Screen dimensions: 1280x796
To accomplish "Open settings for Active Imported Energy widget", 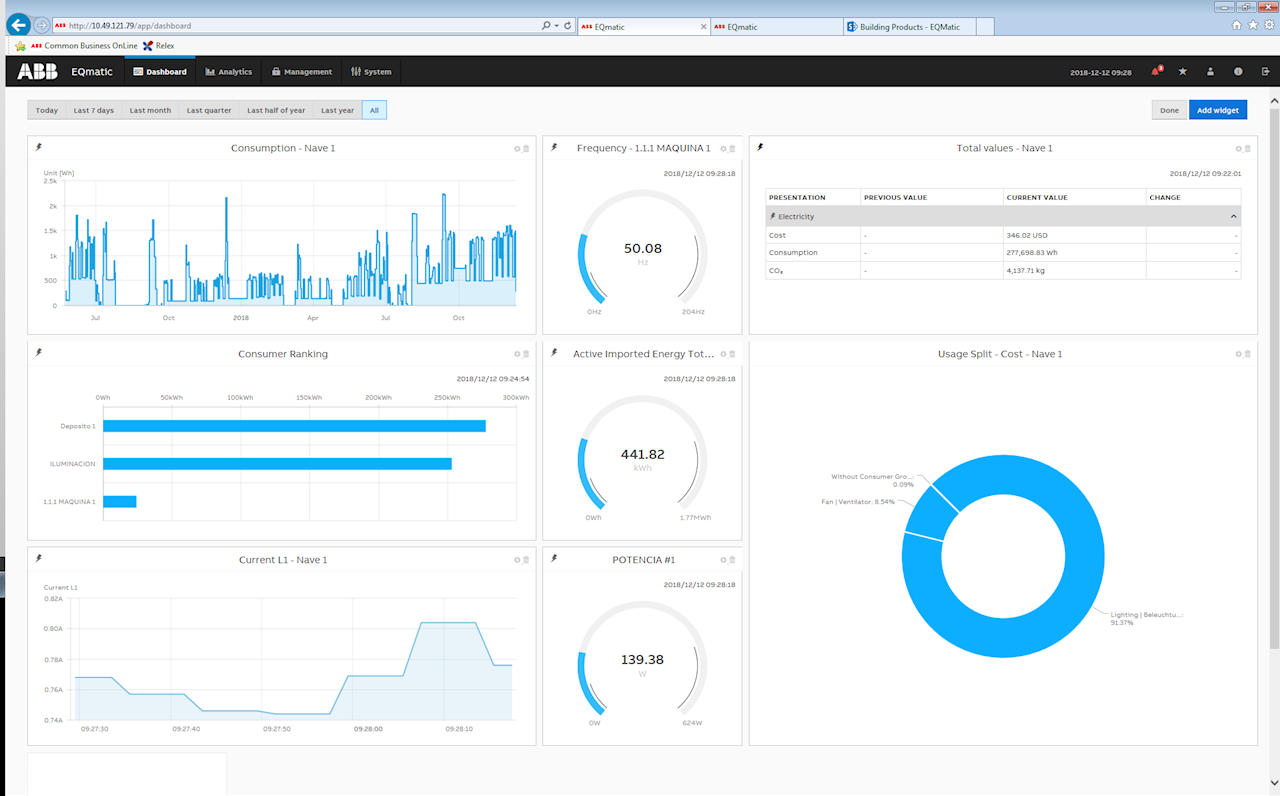I will tap(723, 354).
